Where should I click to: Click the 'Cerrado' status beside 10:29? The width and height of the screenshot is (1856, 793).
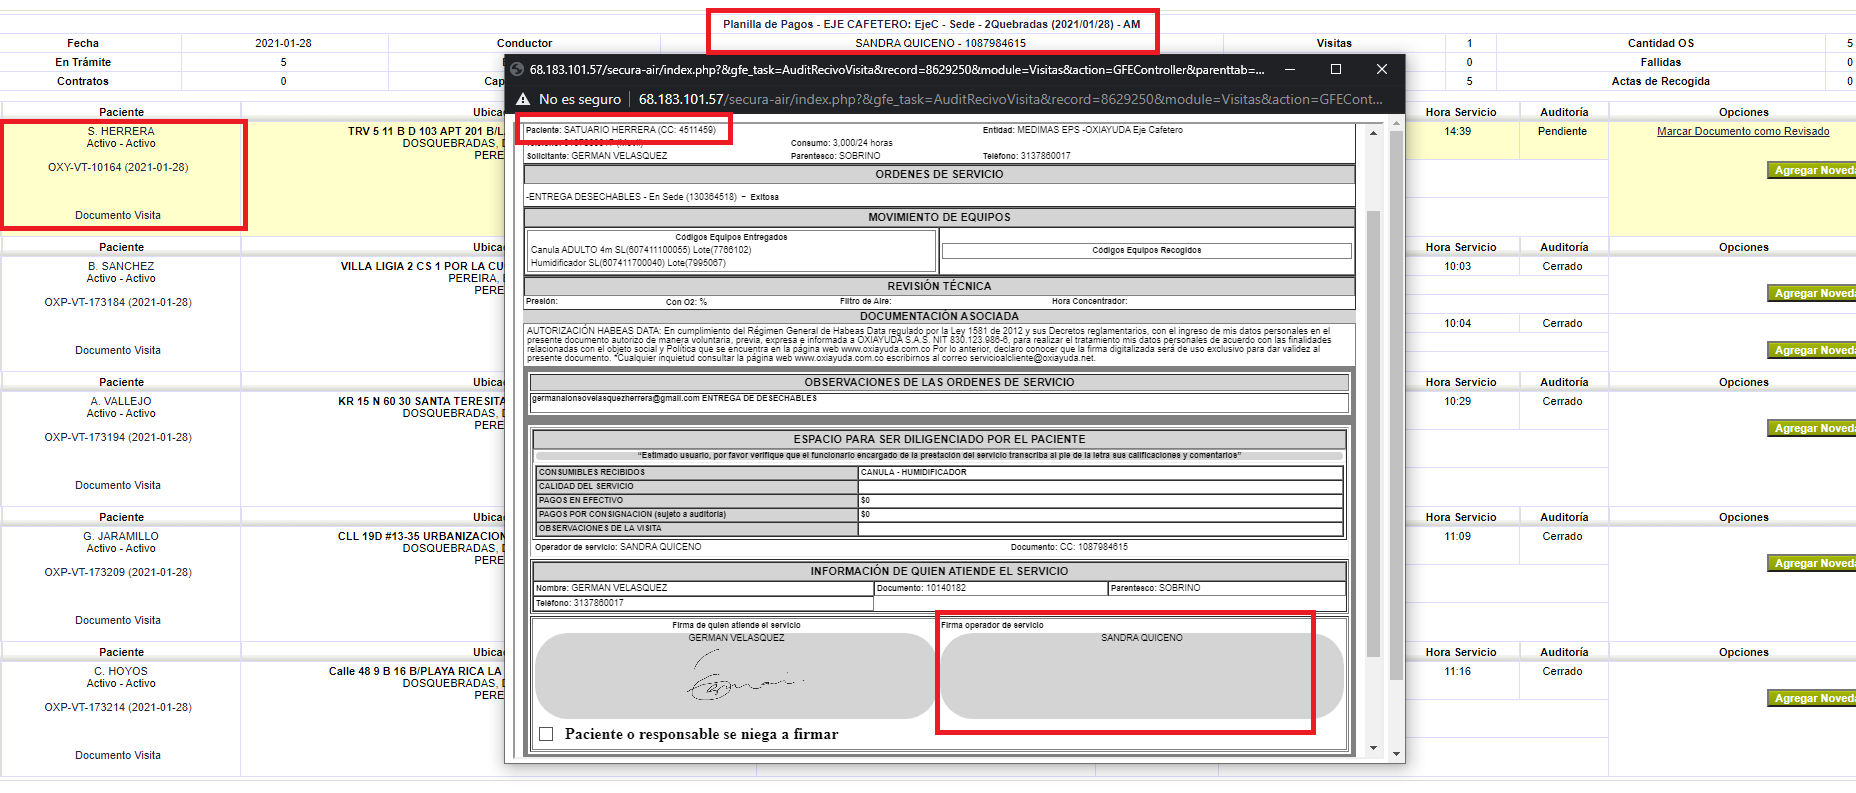pyautogui.click(x=1562, y=401)
